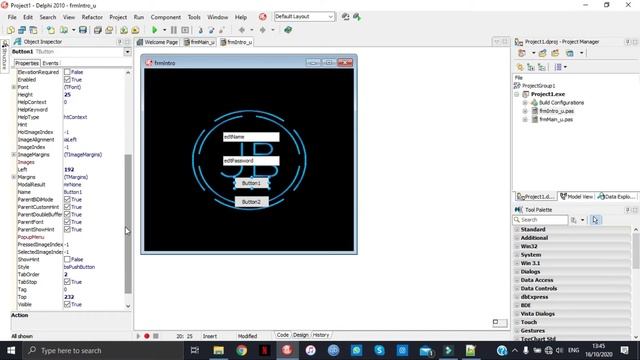Click the Save All stacked-disks icon
640x360 pixels.
pos(98,30)
